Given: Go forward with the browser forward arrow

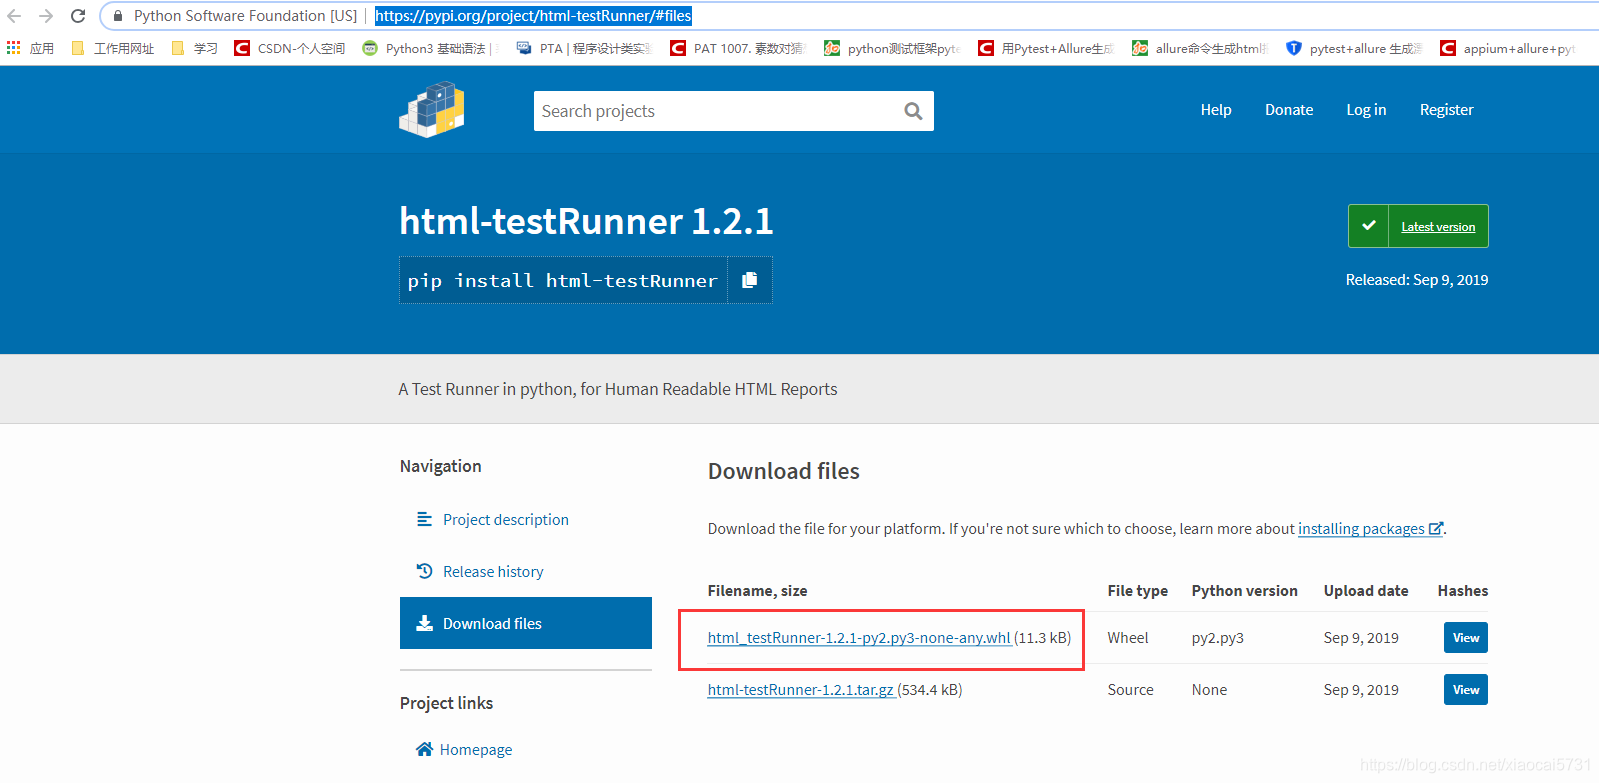Looking at the screenshot, I should [x=46, y=16].
